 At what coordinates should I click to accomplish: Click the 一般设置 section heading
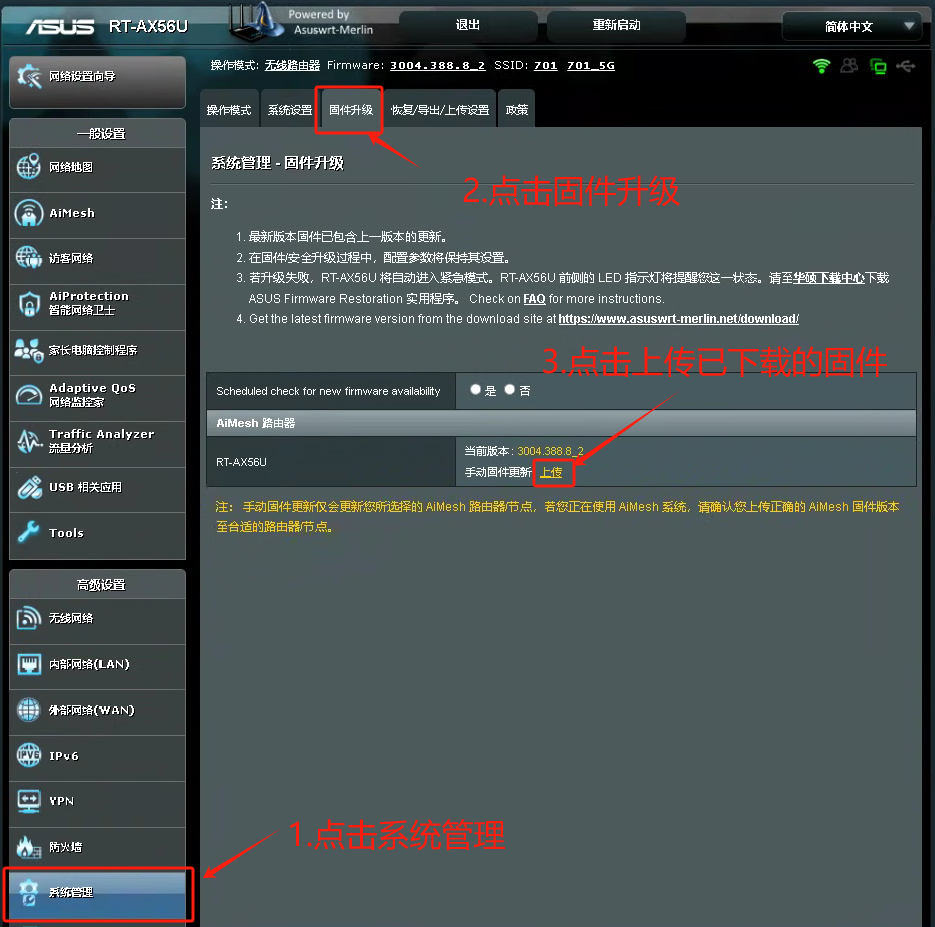coord(101,134)
